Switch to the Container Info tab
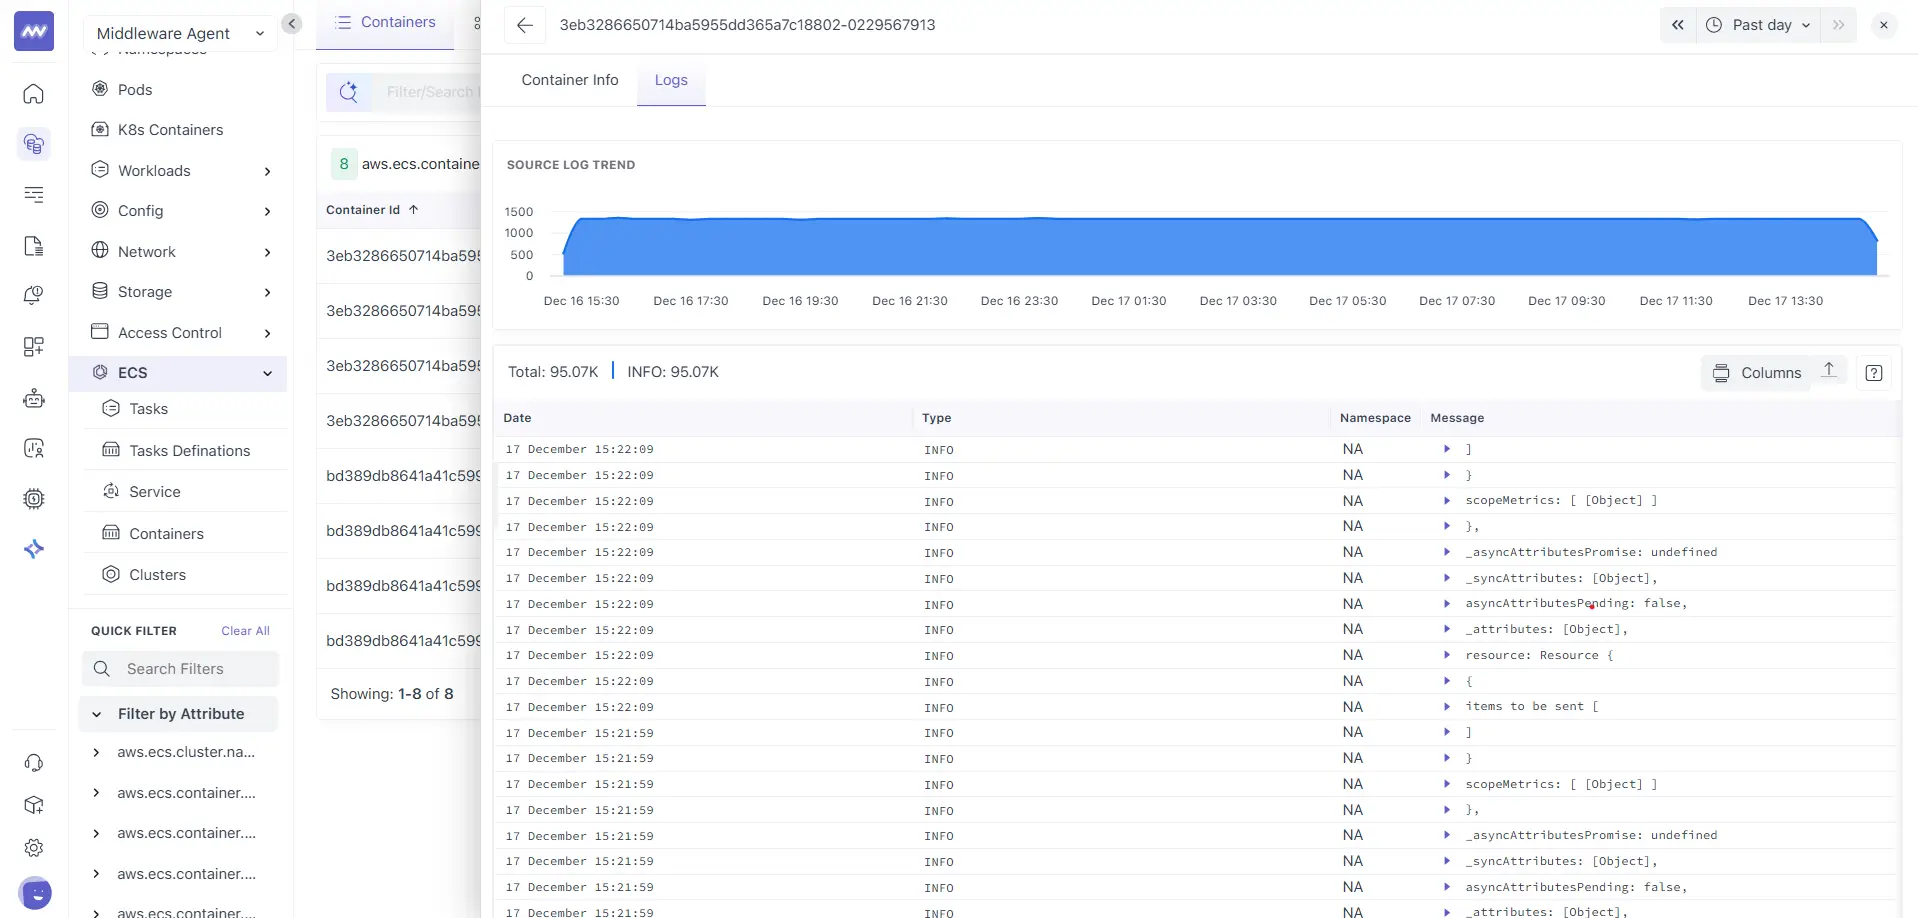The image size is (1918, 918). pos(569,80)
